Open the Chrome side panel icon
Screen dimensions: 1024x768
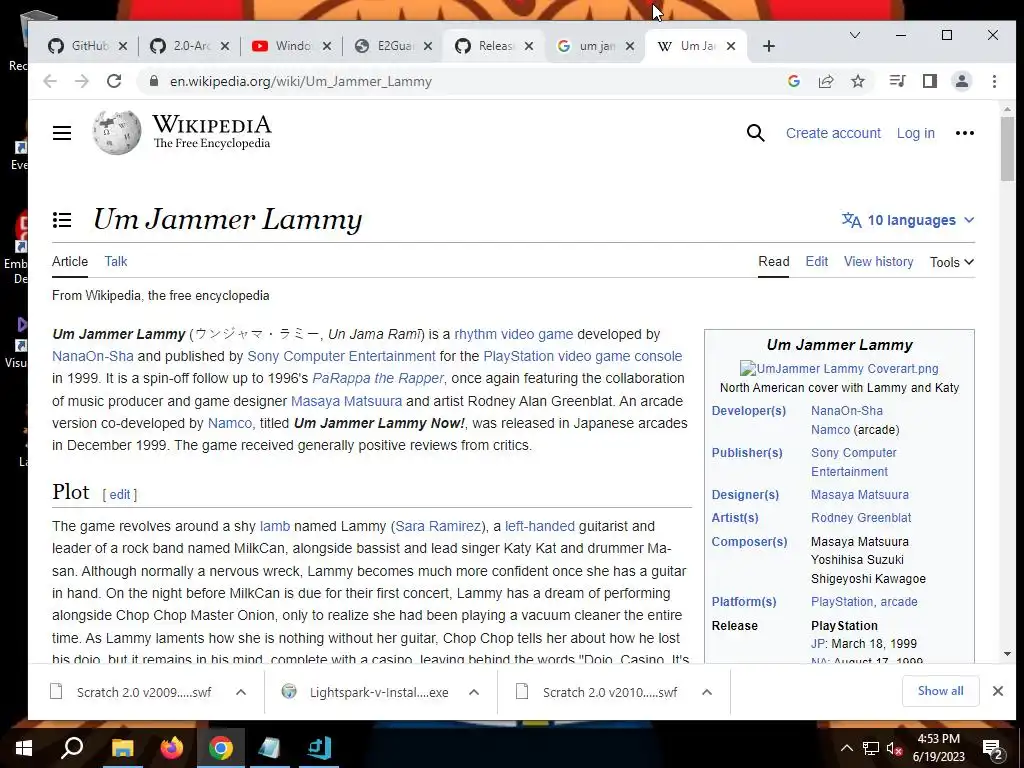click(x=930, y=81)
